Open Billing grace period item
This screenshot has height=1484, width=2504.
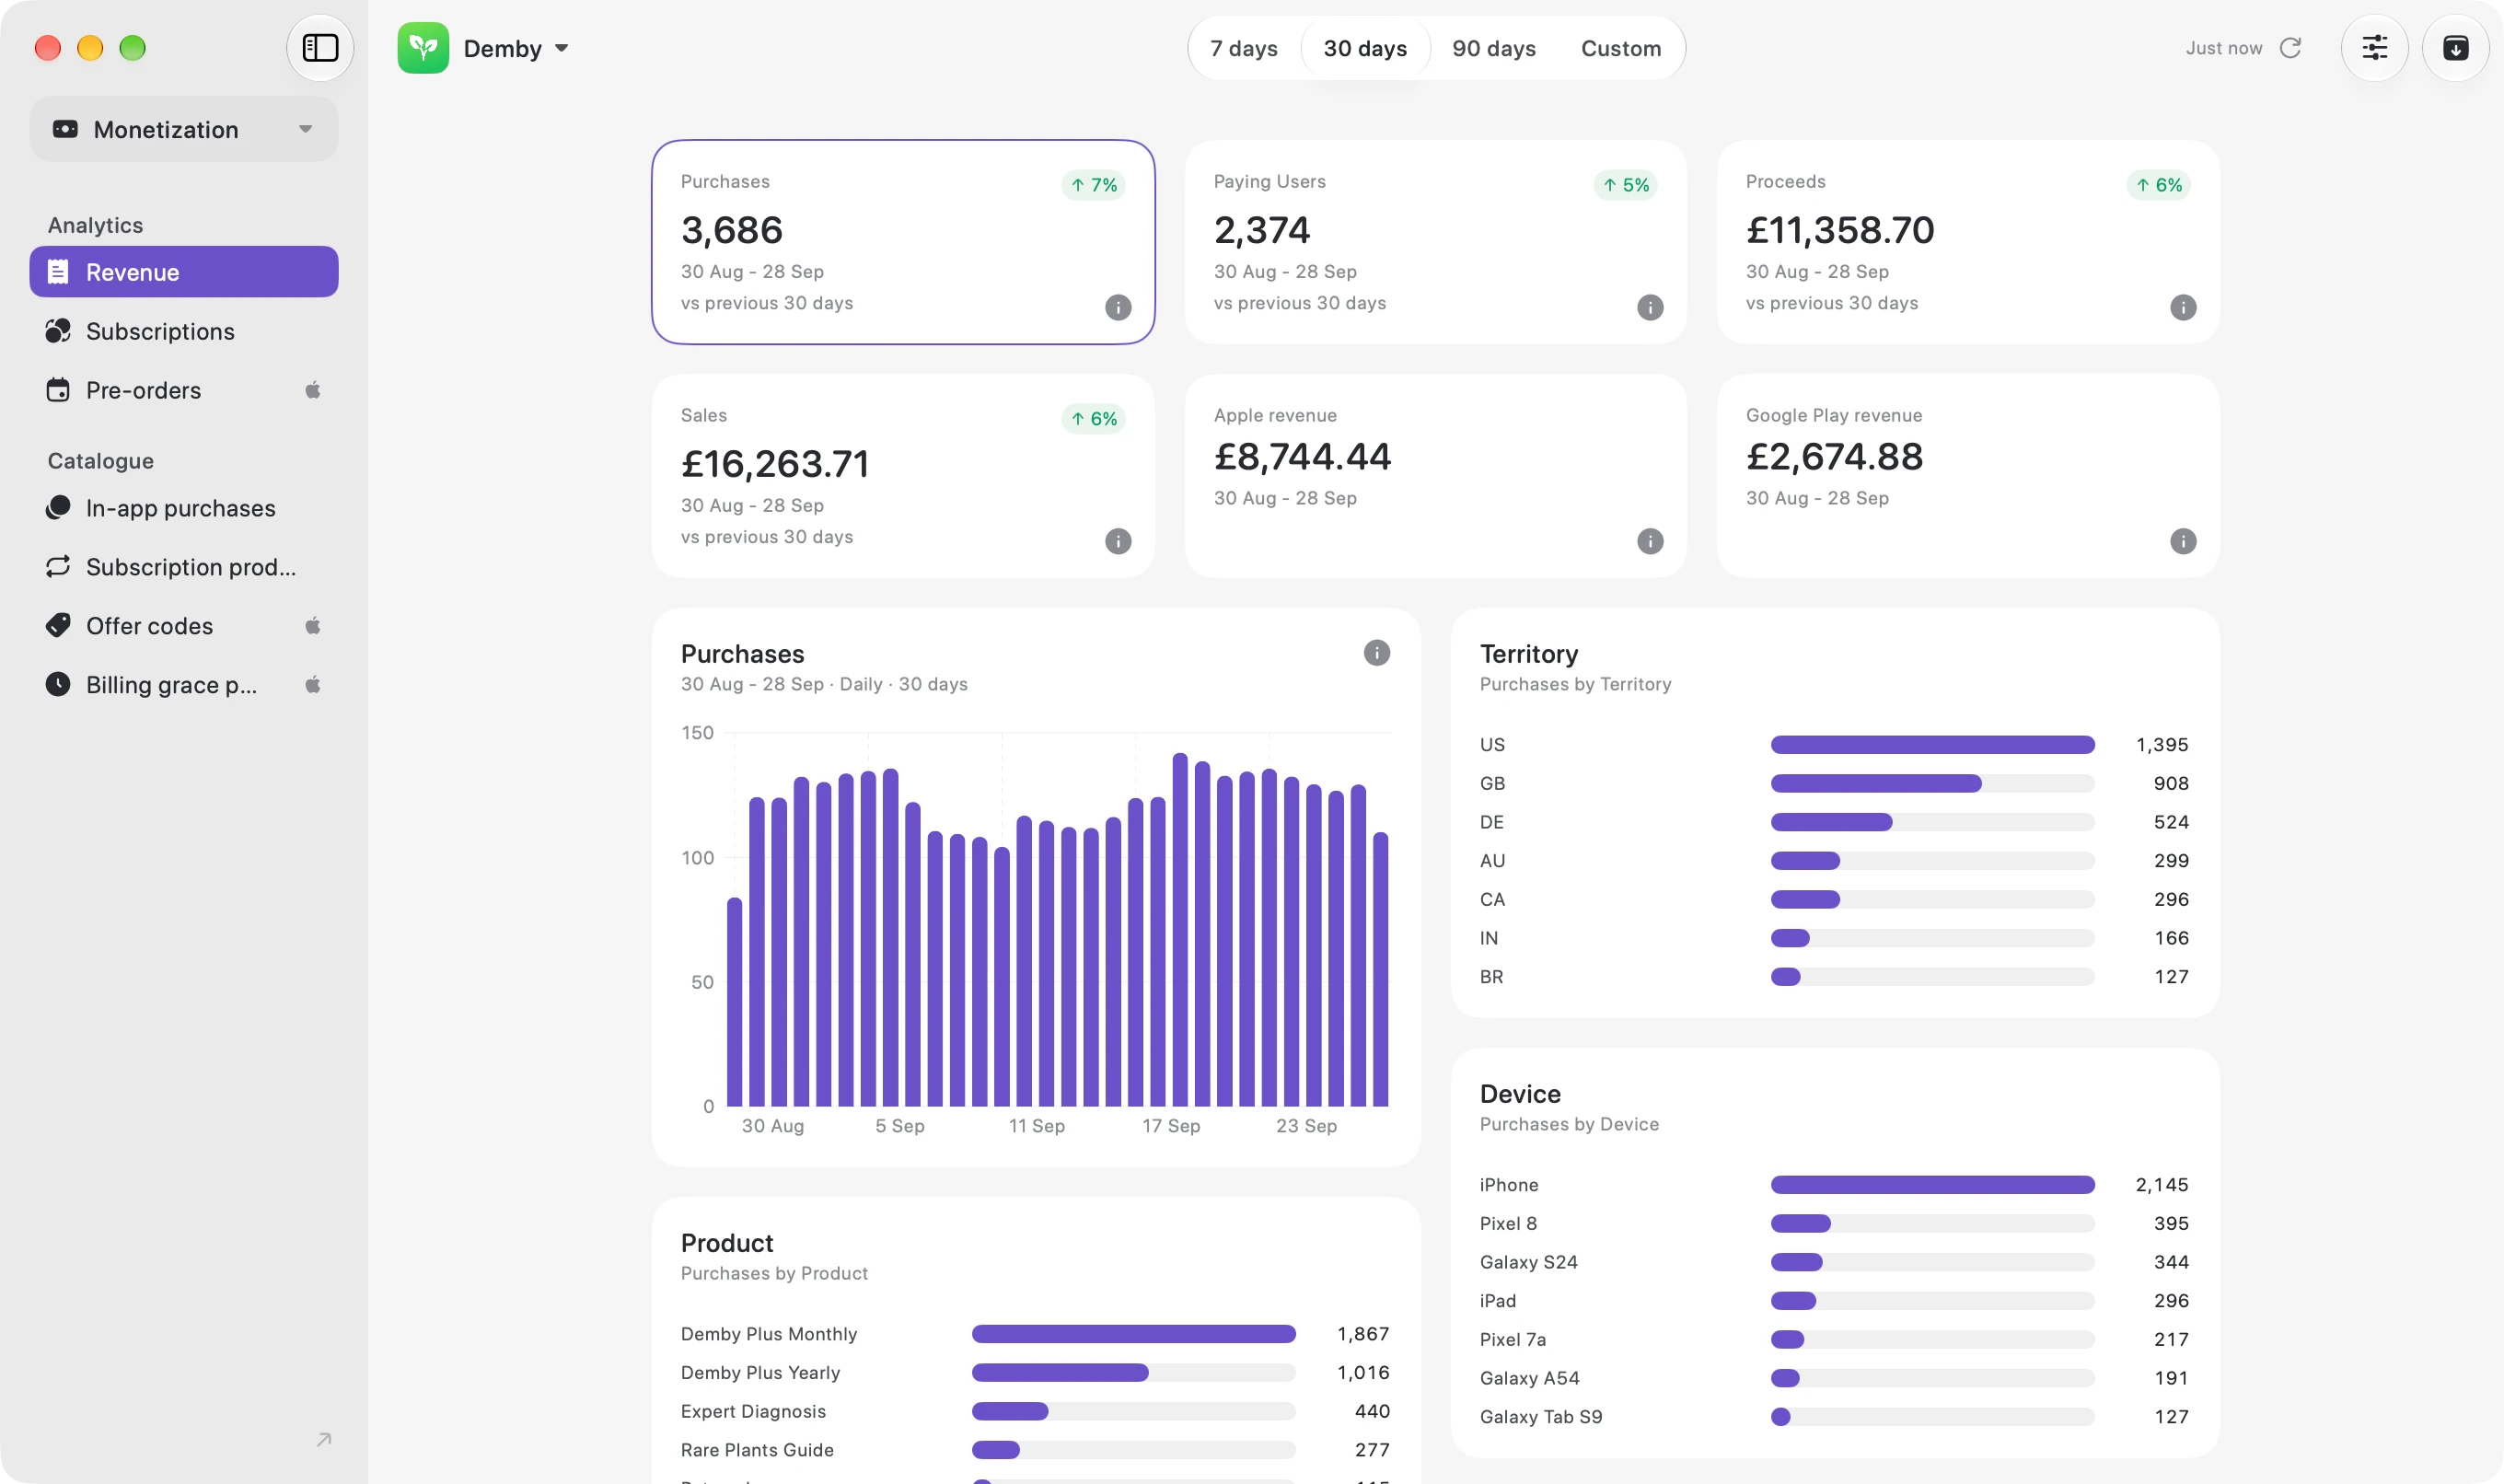pos(184,685)
